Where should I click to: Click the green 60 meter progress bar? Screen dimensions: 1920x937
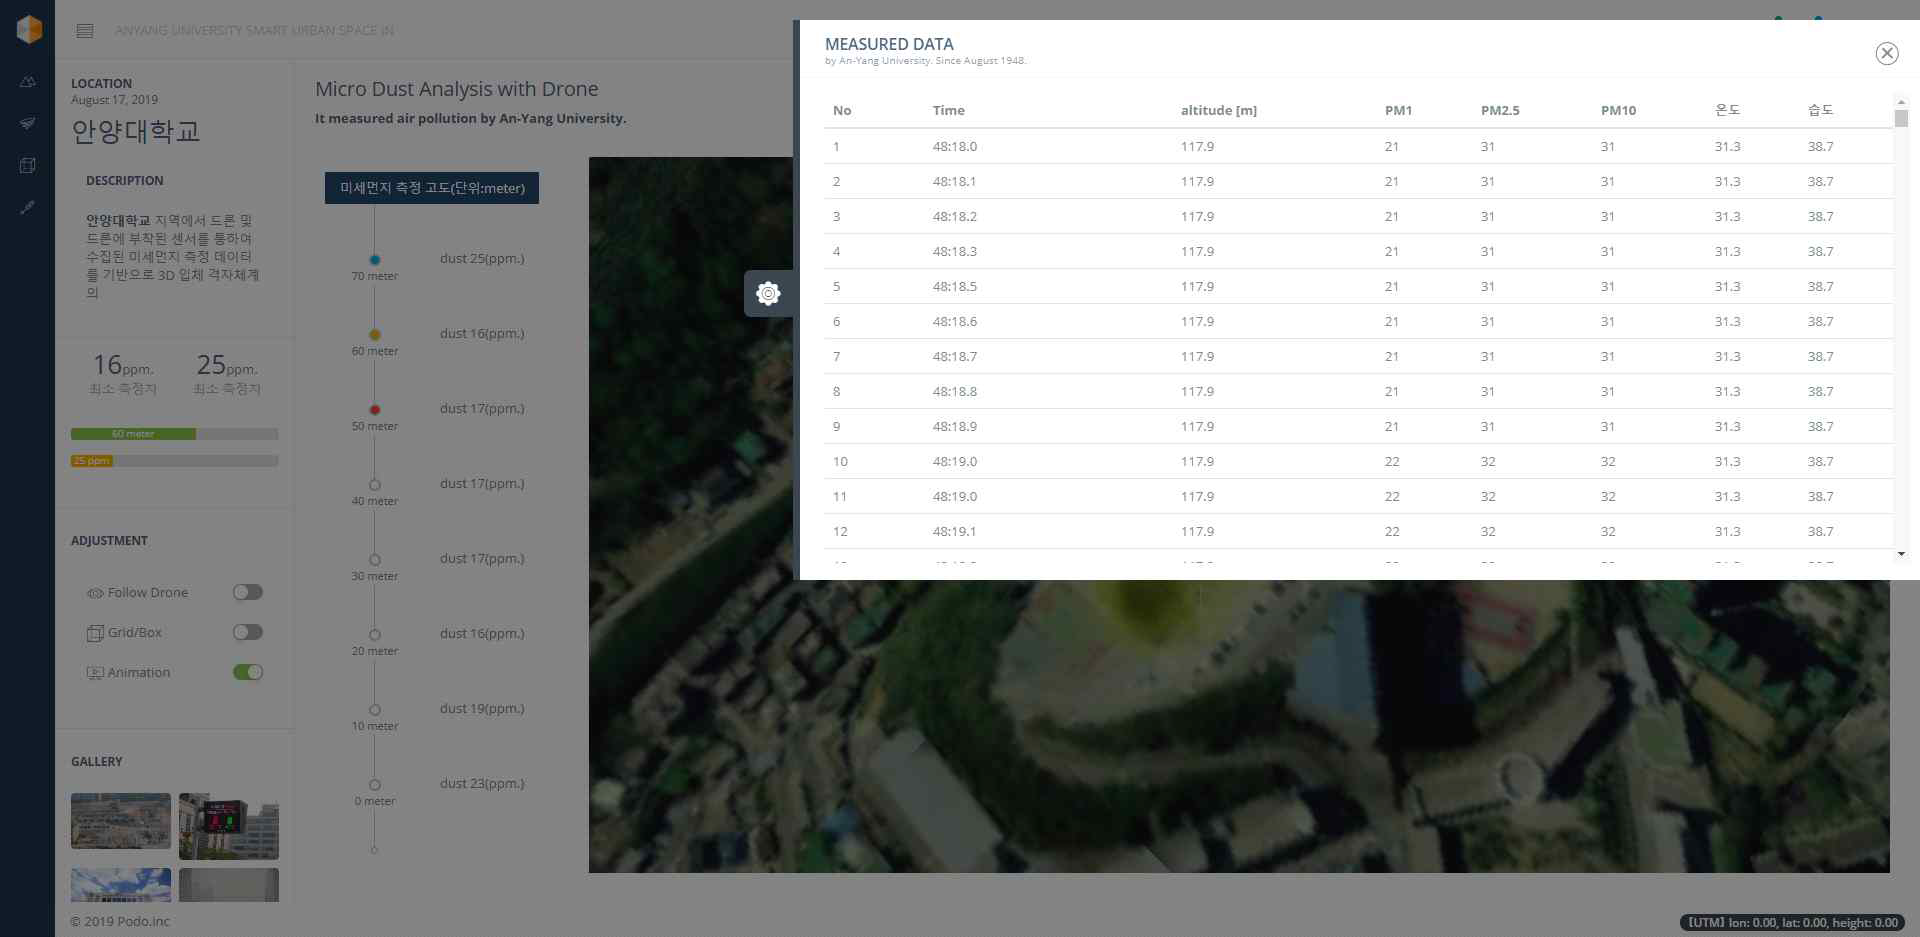(133, 434)
